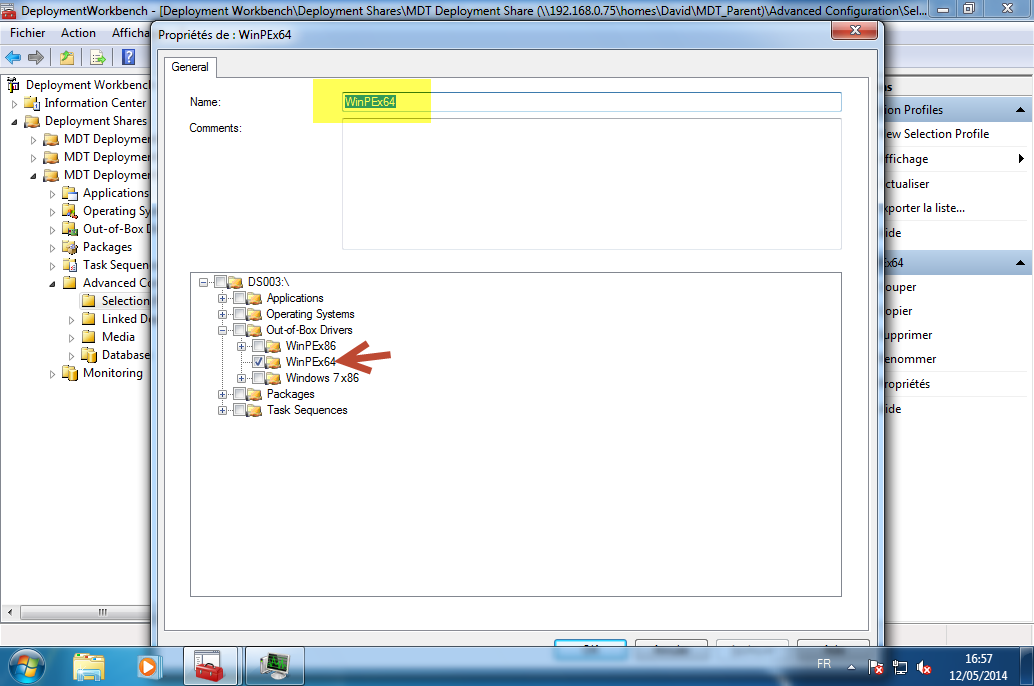Open the Fichier menu
This screenshot has height=686, width=1034.
coord(27,33)
